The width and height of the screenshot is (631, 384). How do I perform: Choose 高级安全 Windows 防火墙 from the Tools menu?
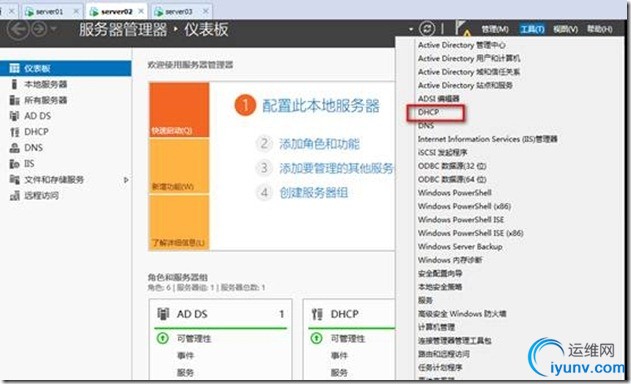click(x=462, y=314)
